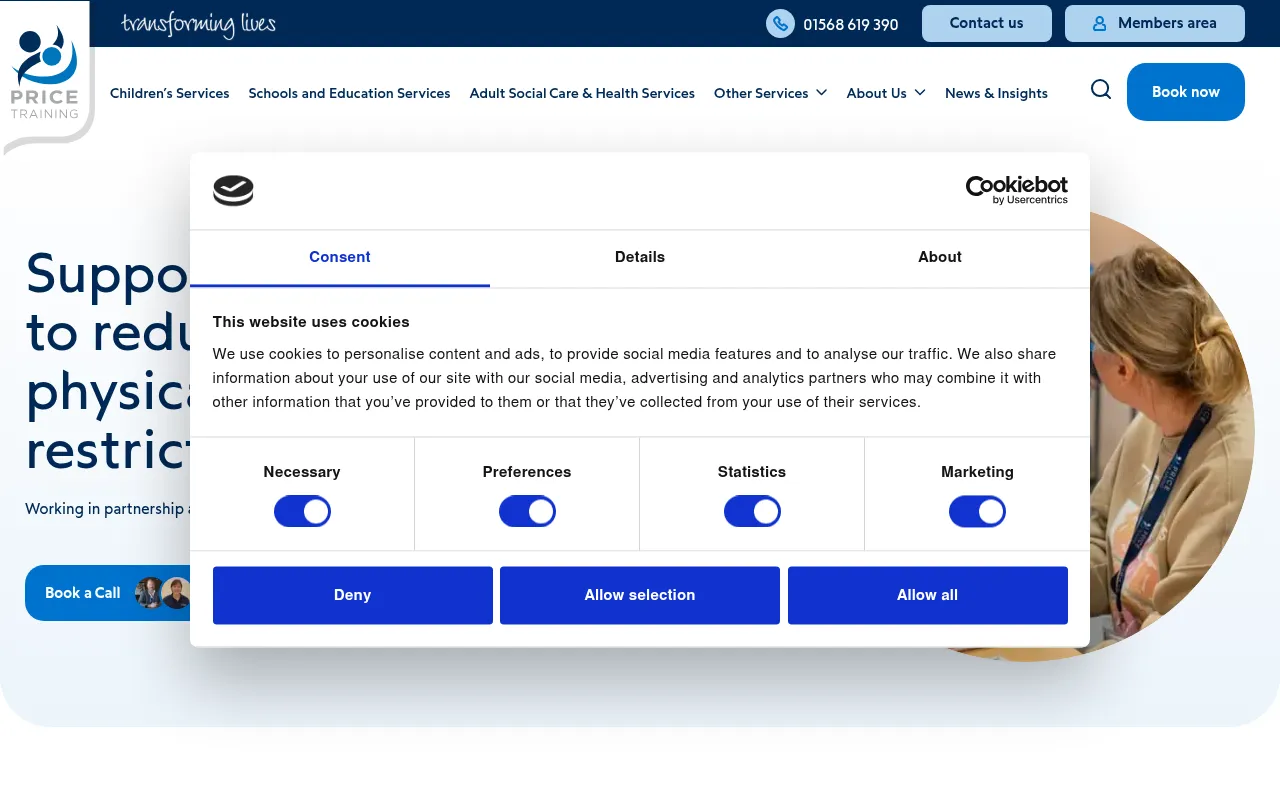Toggle the Necessary cookies switch
Viewport: 1280px width, 800px height.
point(302,512)
